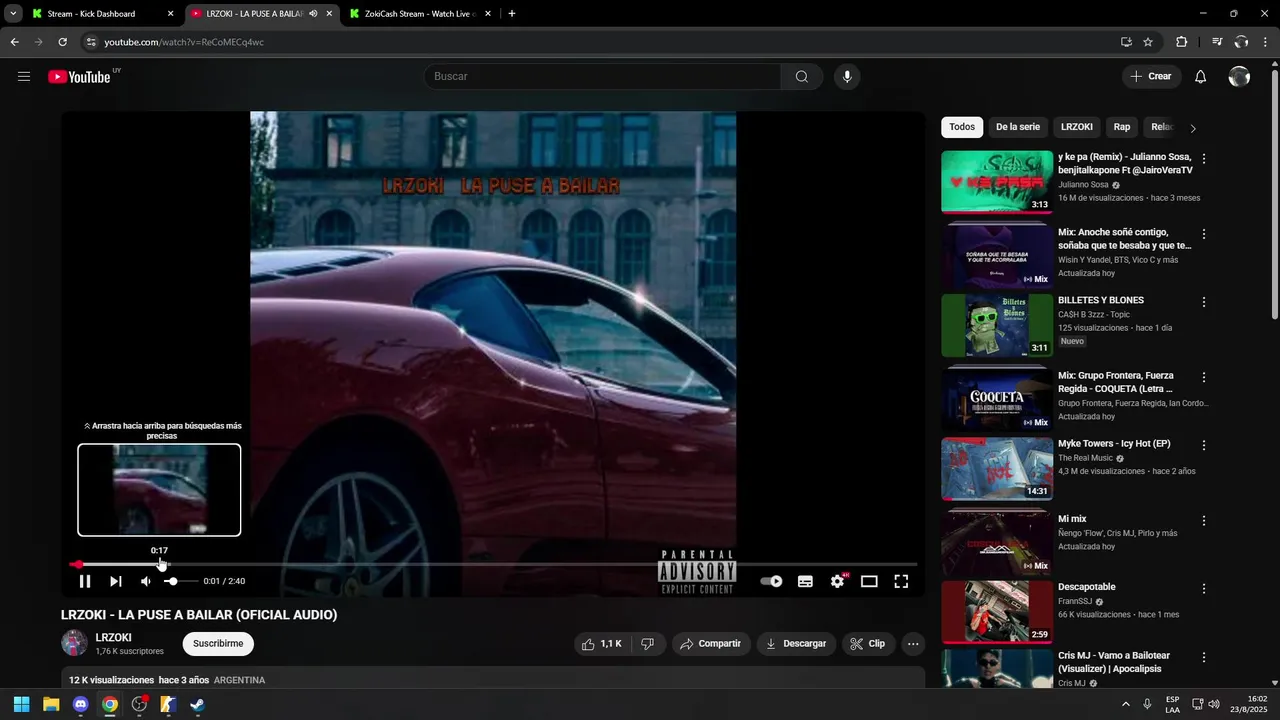Open options menu for Mix Grupo Frontera
The height and width of the screenshot is (720, 1280).
[1204, 378]
